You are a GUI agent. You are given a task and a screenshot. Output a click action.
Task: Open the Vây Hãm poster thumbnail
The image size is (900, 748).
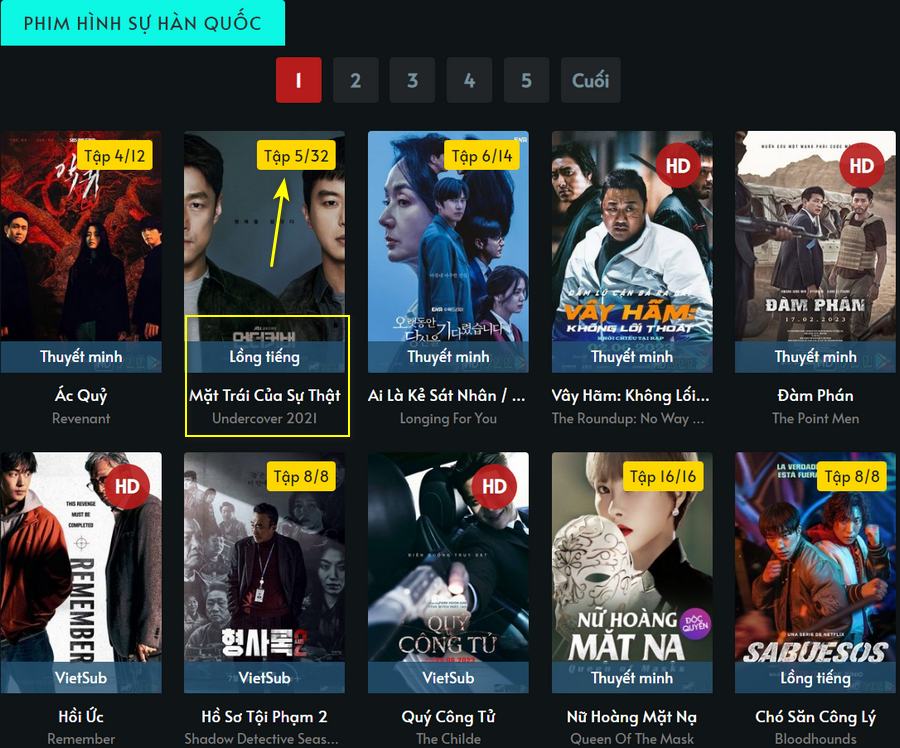coord(632,251)
